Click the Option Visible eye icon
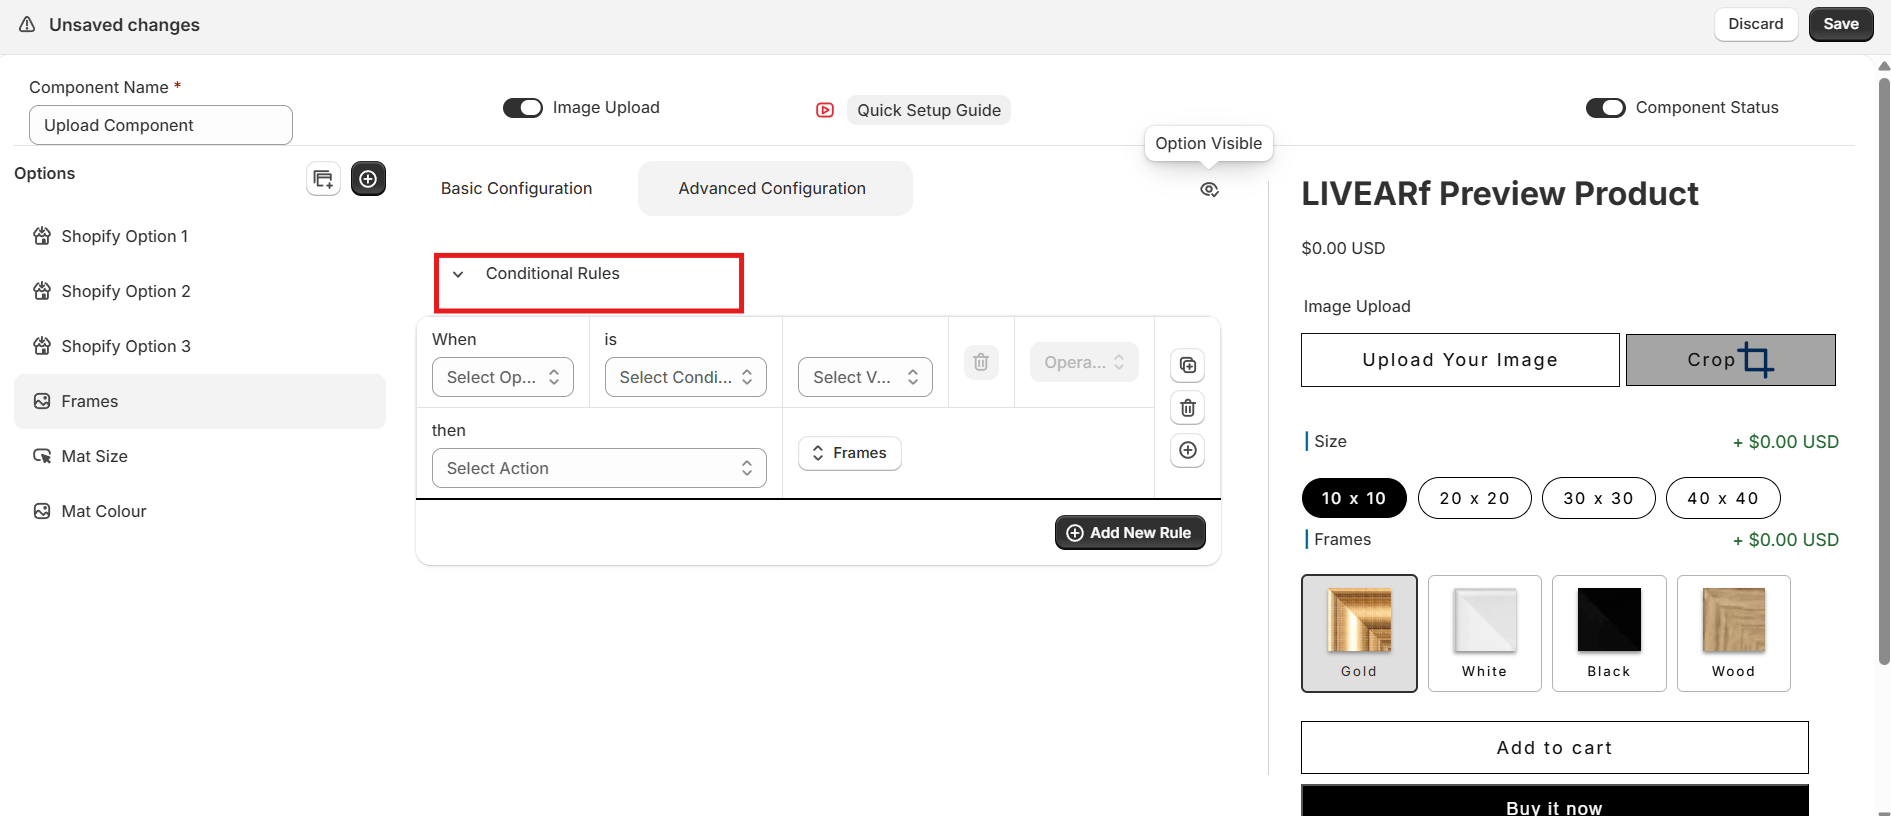This screenshot has height=816, width=1891. pyautogui.click(x=1209, y=190)
